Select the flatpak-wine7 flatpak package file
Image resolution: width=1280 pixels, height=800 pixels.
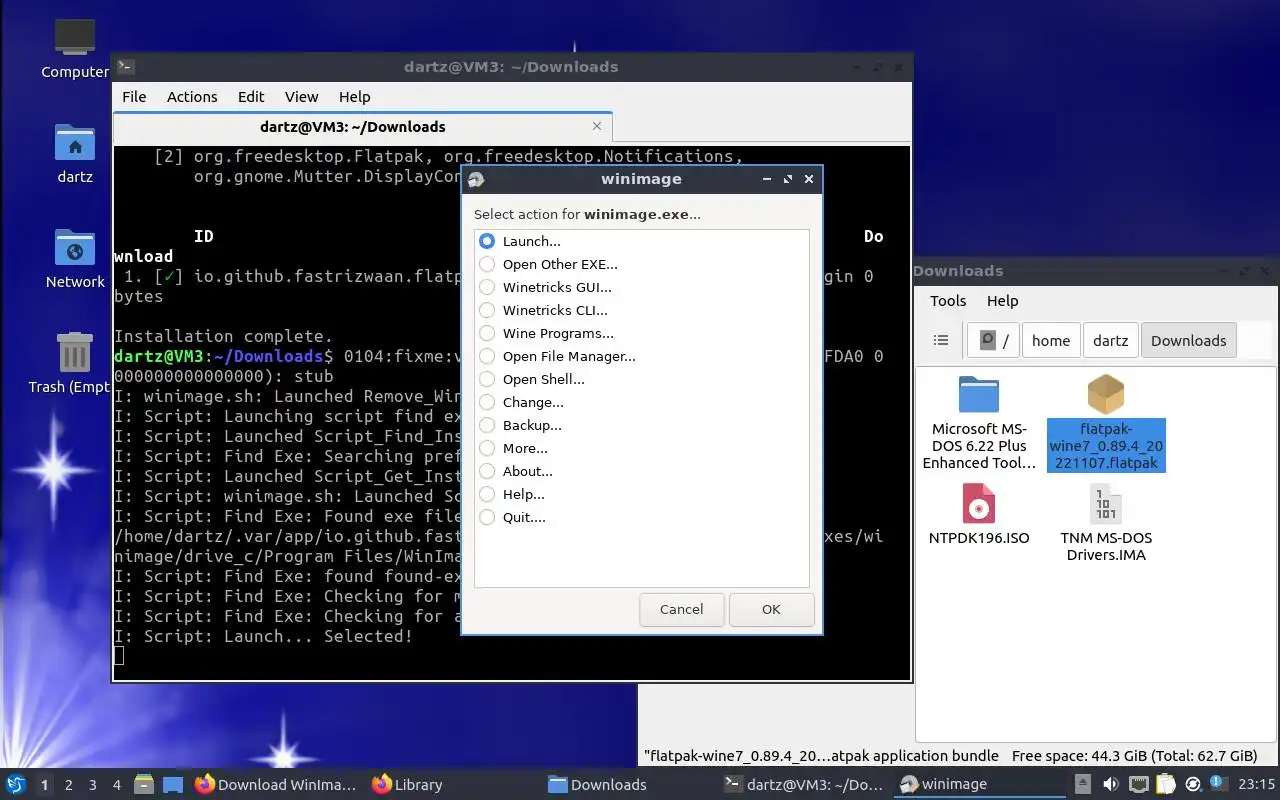1105,423
